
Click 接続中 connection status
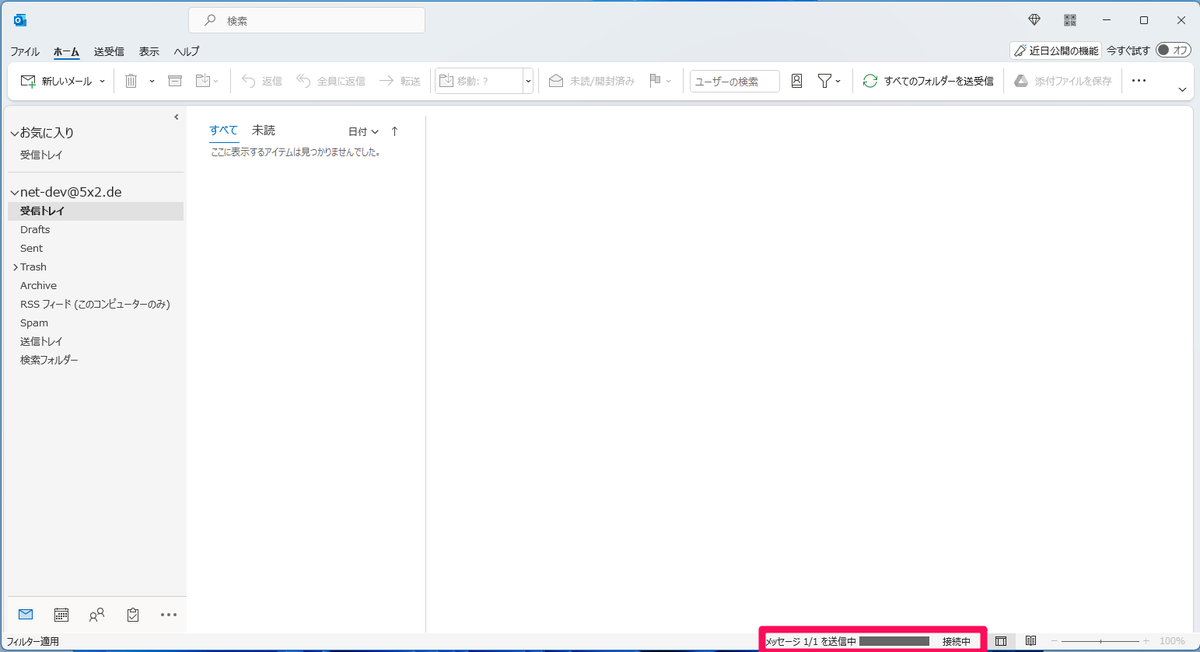[x=956, y=641]
